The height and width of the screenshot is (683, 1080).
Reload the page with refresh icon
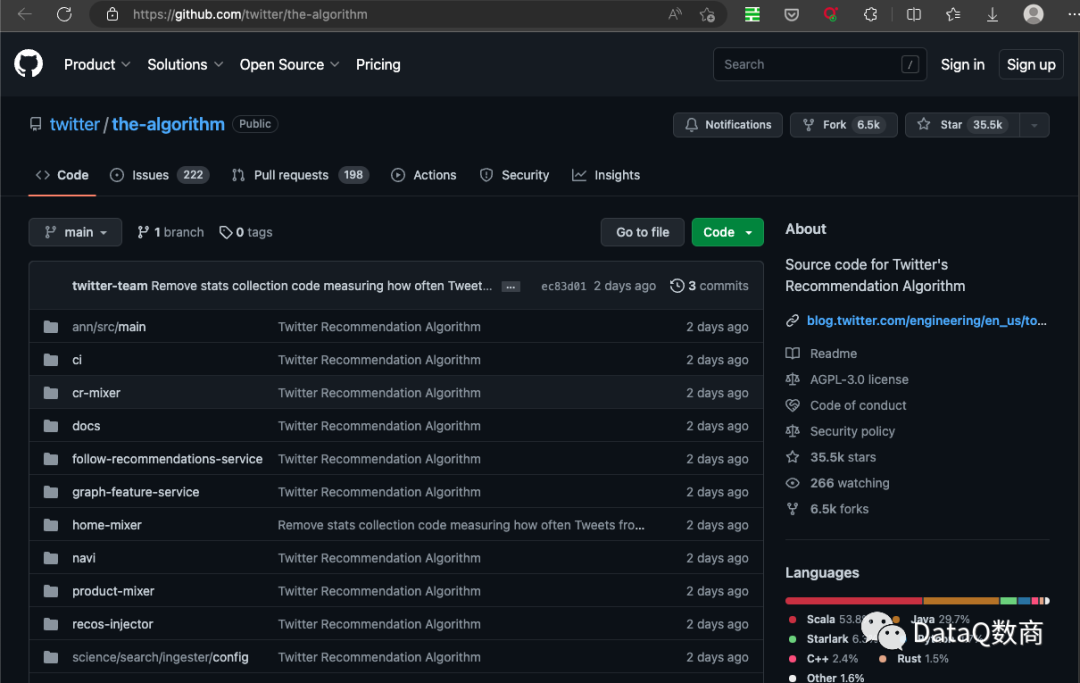(64, 14)
